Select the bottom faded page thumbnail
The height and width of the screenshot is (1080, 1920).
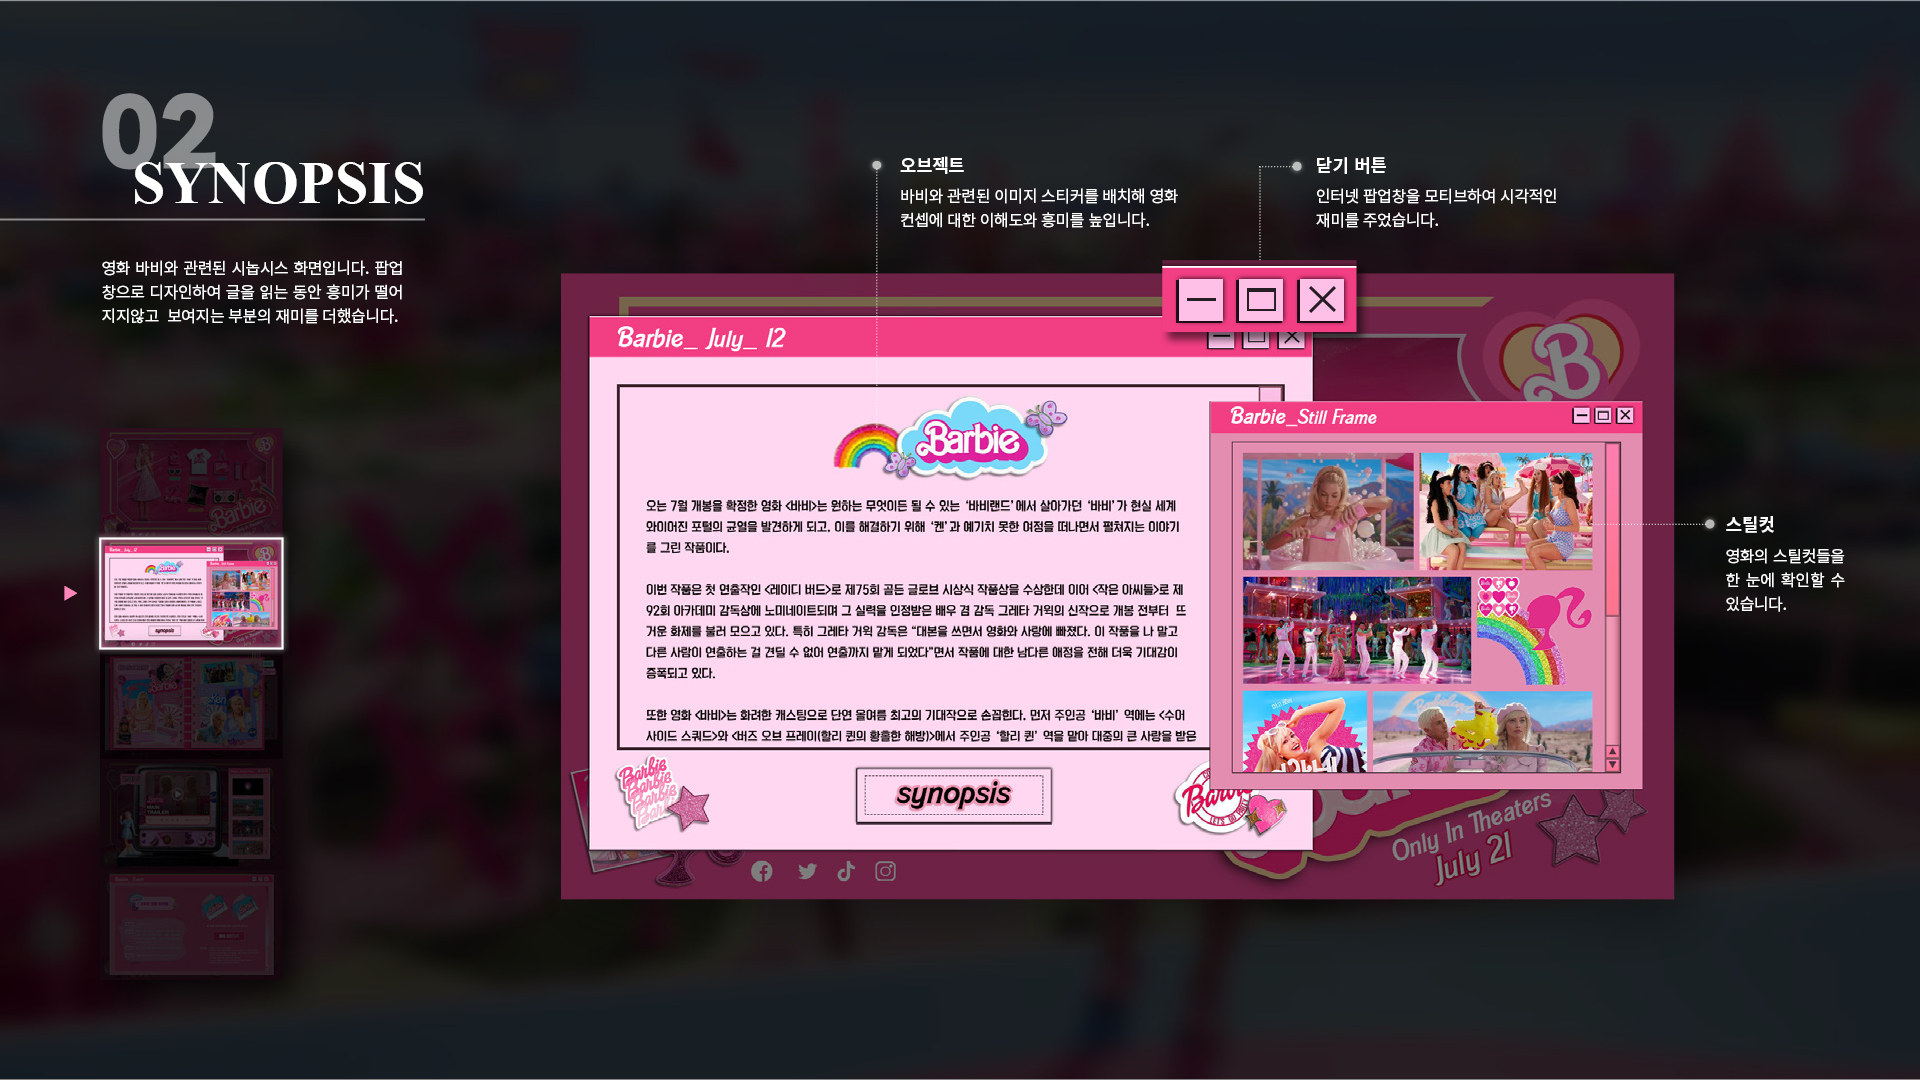click(x=191, y=924)
